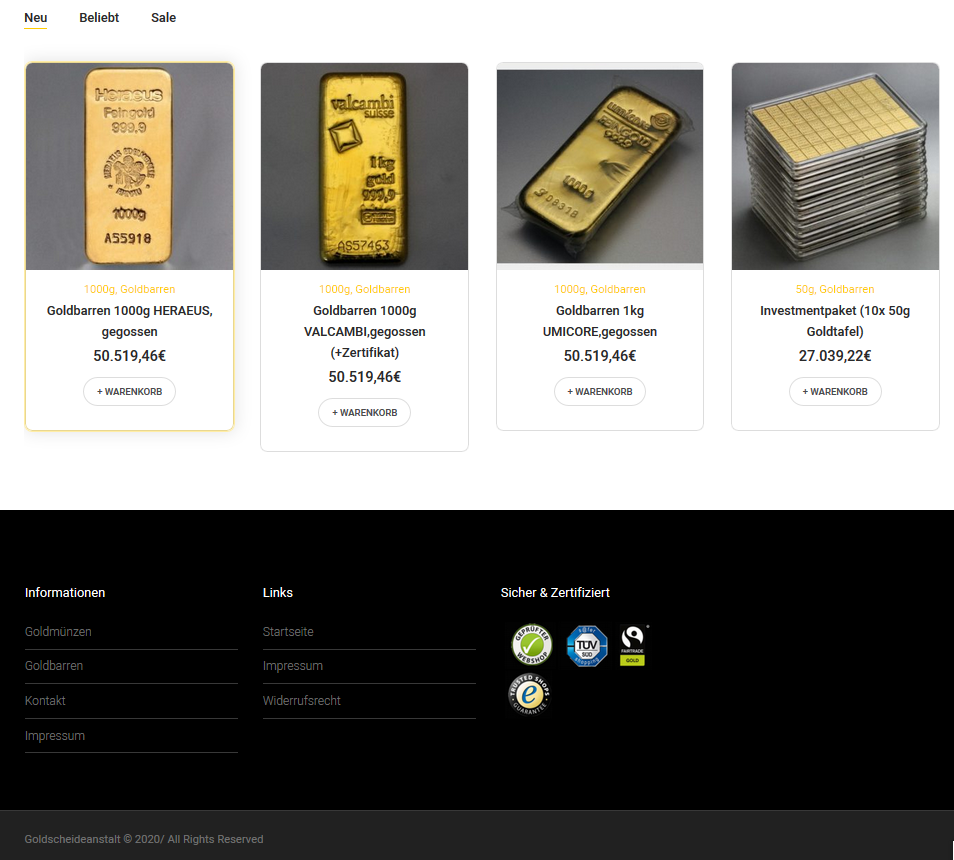Click the Trusted Shops Guarantee badge
Viewport: 954px width, 860px height.
click(x=529, y=694)
